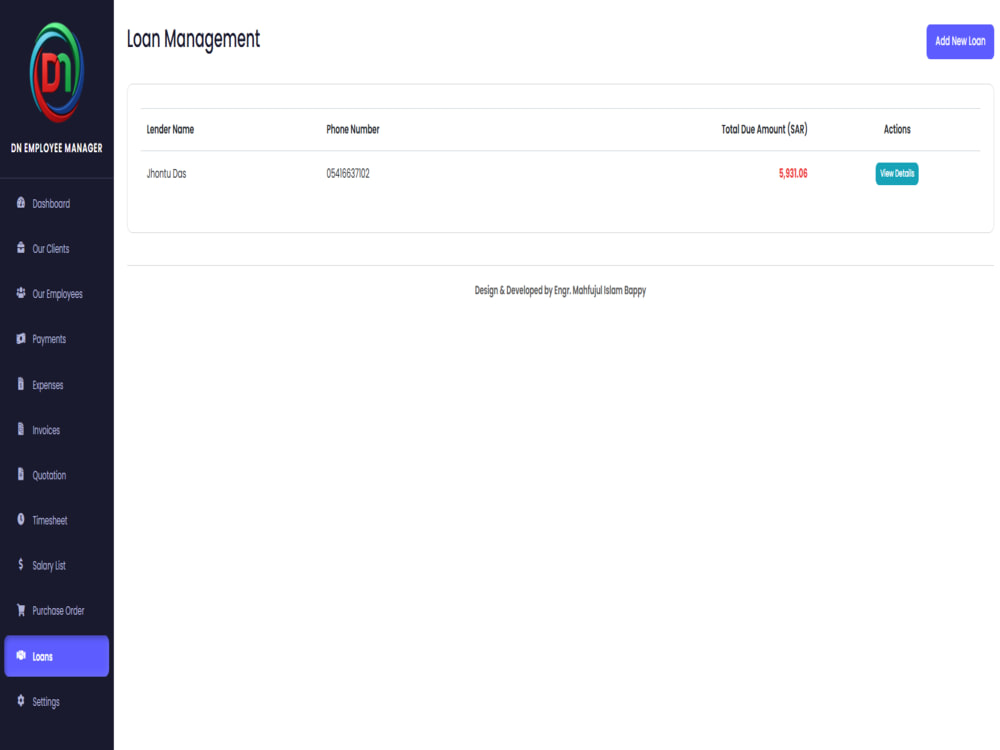This screenshot has height=750, width=1000.
Task: Open the Quotation page
Action: (56, 475)
